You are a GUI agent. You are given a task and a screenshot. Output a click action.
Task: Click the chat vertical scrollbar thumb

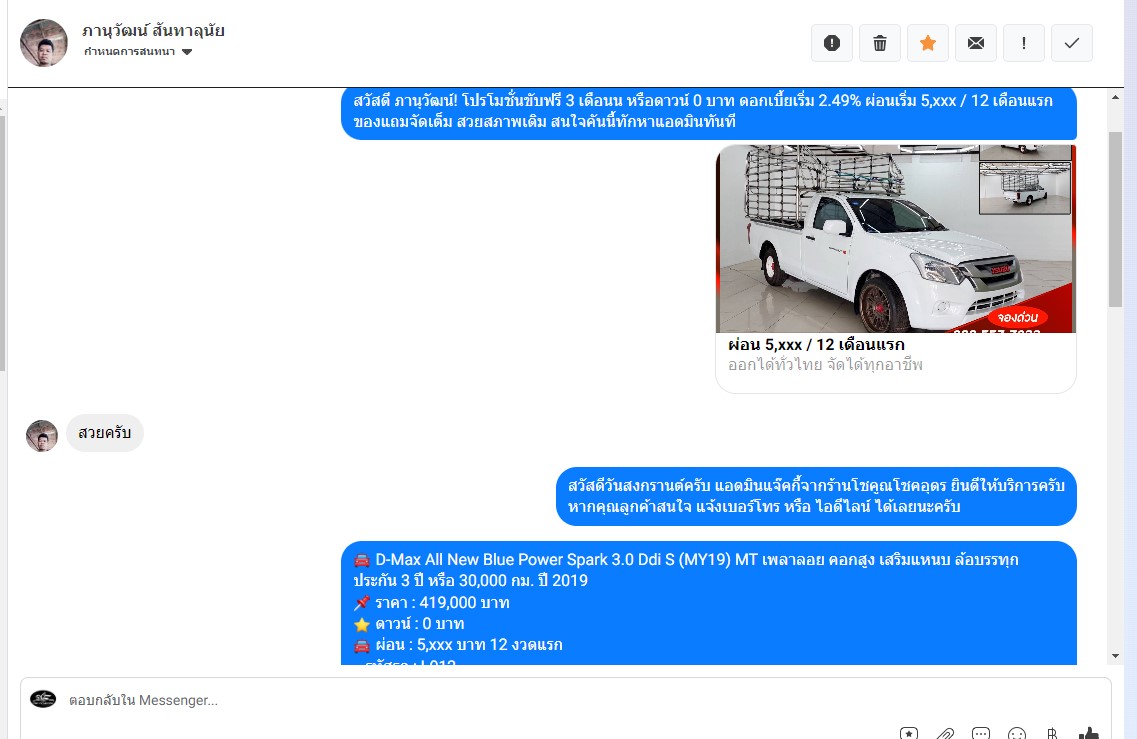coord(1115,220)
